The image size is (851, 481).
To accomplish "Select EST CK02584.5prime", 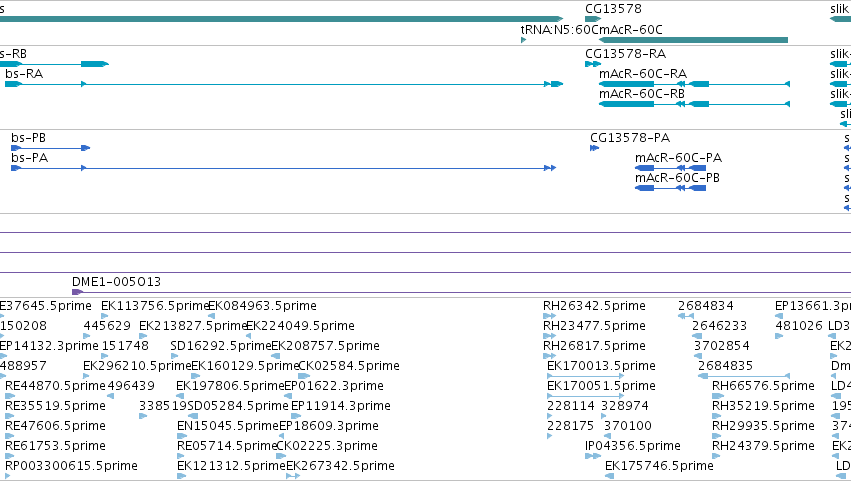I will click(349, 366).
